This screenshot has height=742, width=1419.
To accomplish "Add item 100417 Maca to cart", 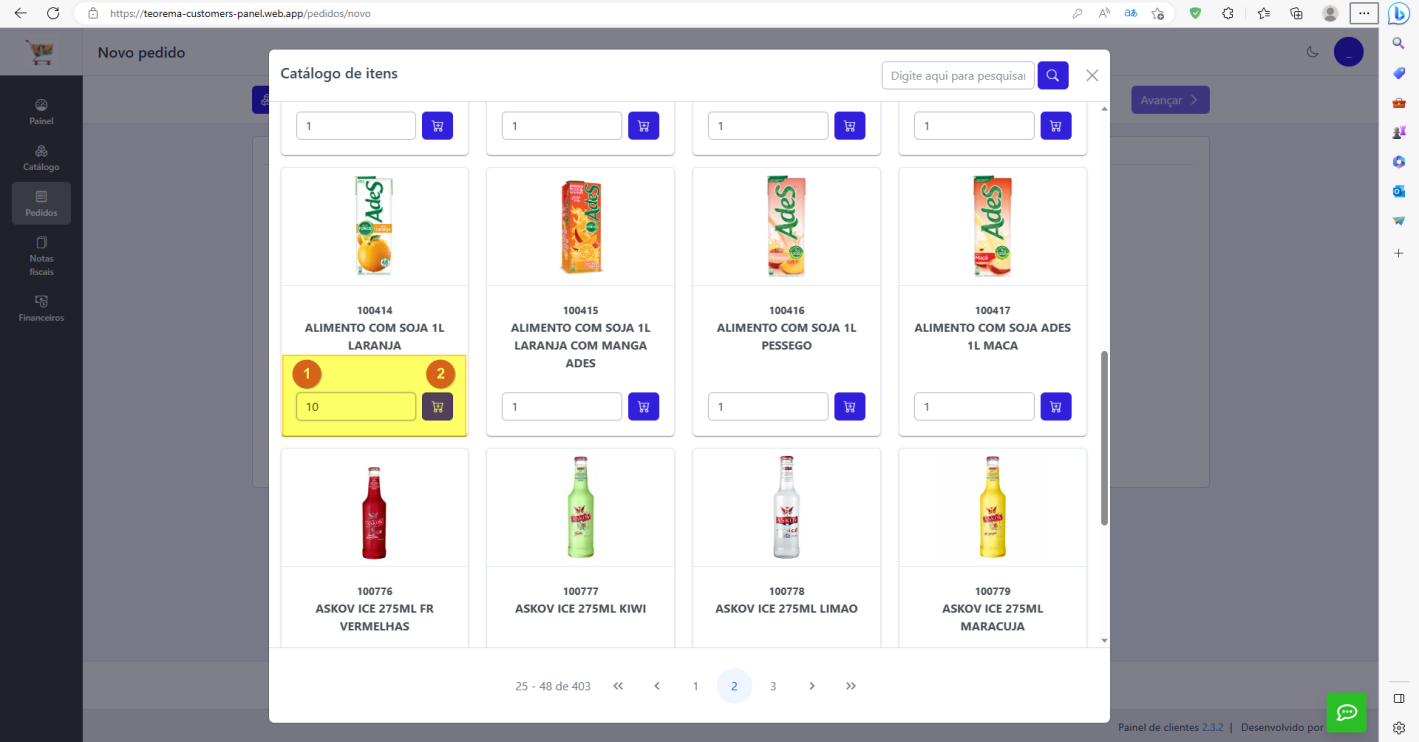I will [x=1055, y=407].
